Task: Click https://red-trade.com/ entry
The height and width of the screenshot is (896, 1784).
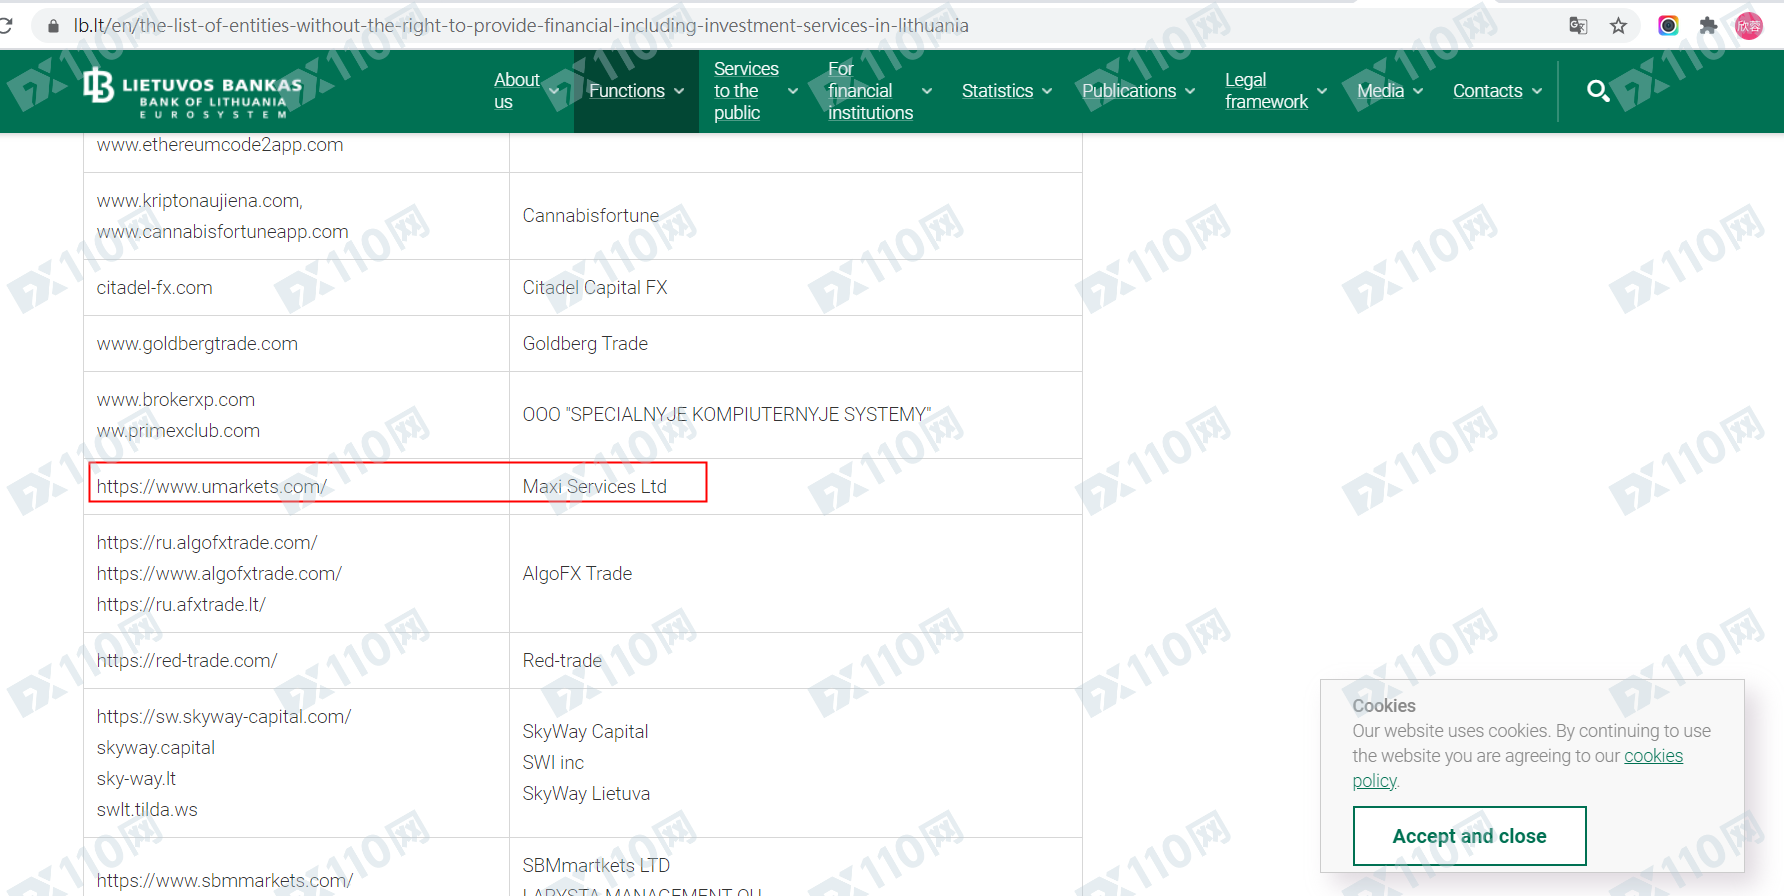Action: coord(187,661)
